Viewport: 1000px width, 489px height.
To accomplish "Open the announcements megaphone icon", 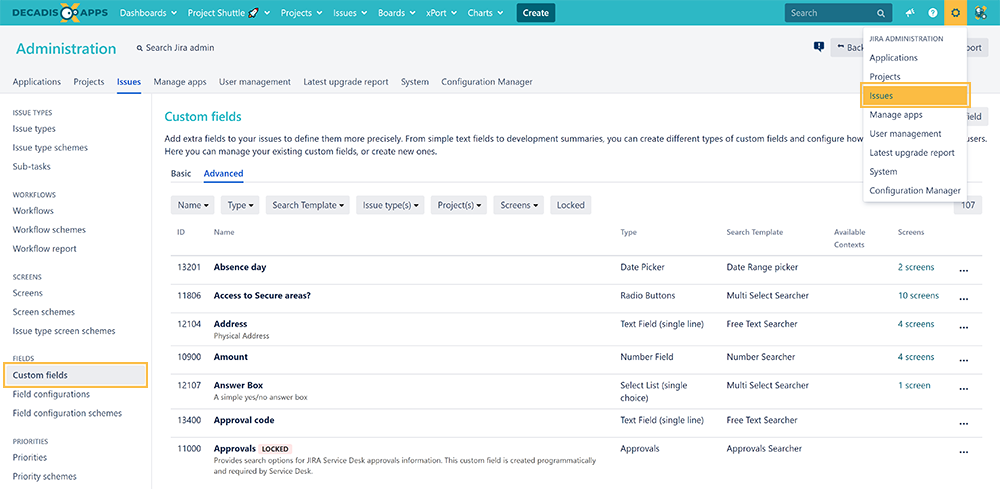I will coord(909,13).
